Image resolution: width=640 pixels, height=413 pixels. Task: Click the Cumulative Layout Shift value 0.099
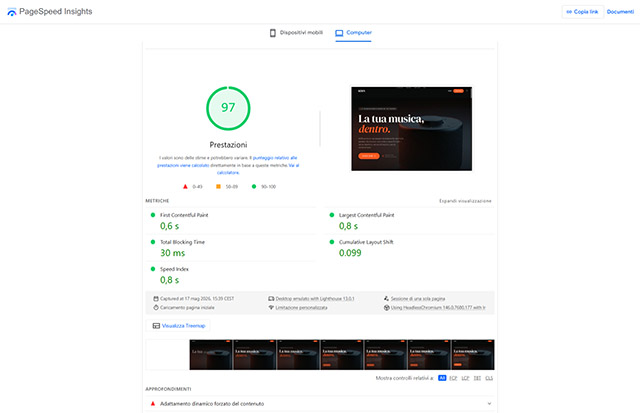pos(350,253)
